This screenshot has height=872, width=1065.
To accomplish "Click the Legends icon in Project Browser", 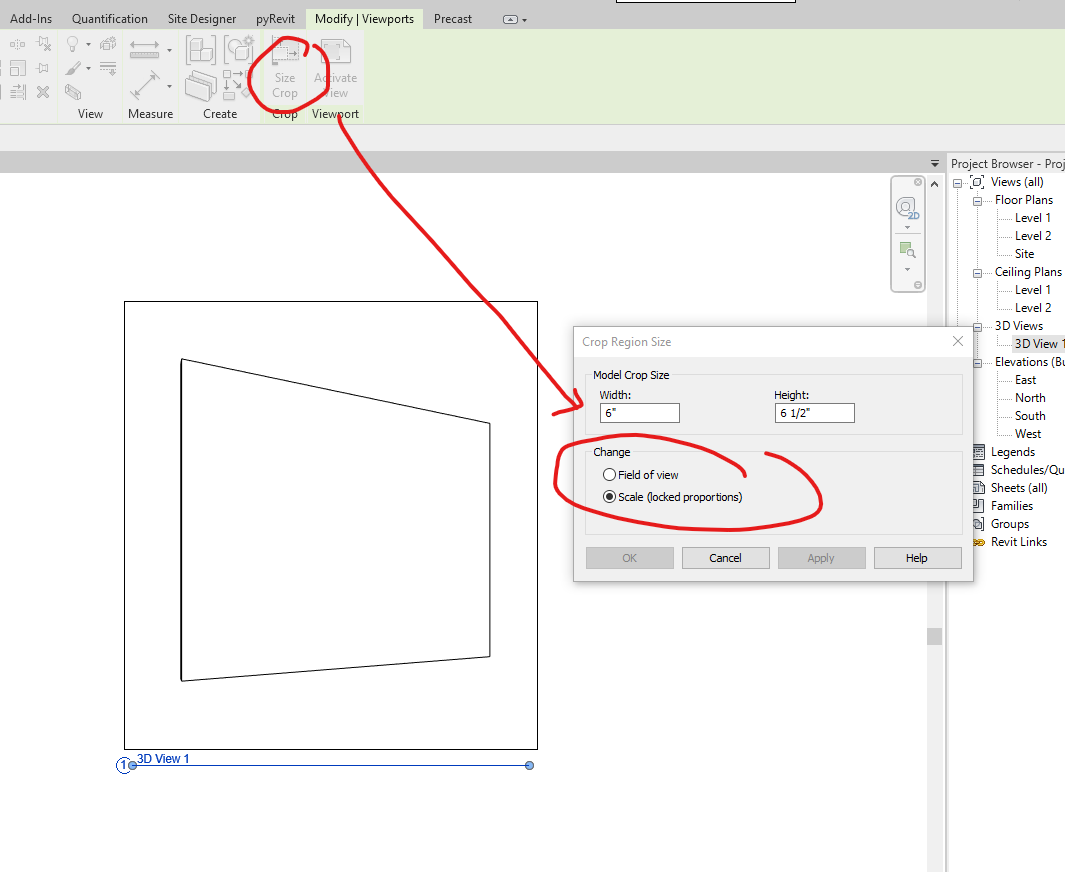I will (x=978, y=452).
